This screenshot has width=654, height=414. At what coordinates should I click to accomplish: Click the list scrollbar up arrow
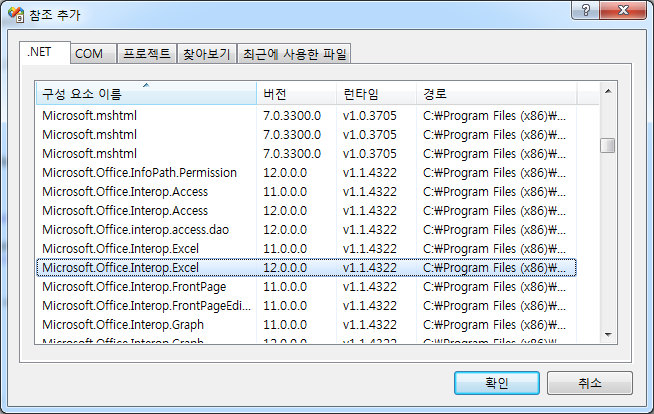[x=608, y=91]
